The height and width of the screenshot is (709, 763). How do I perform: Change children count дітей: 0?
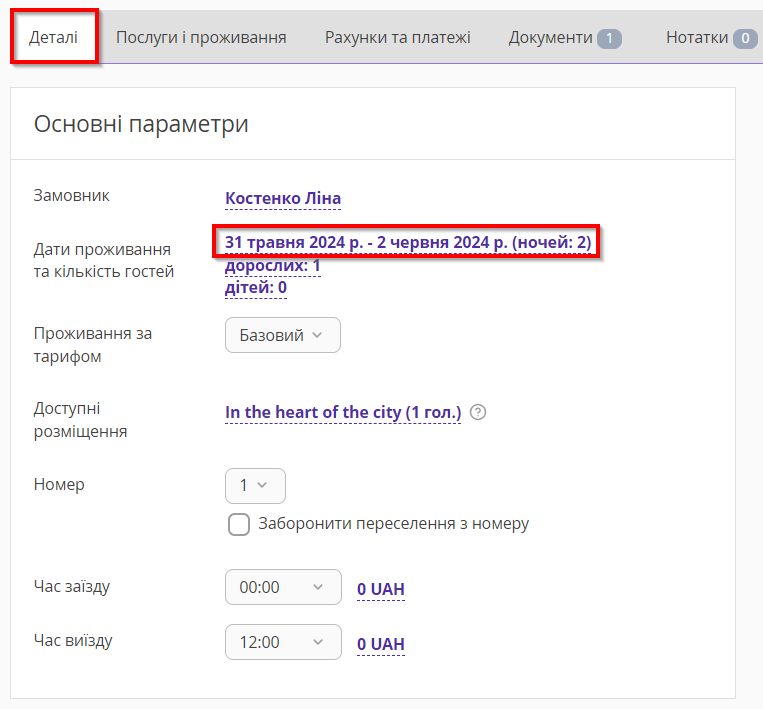tap(255, 288)
